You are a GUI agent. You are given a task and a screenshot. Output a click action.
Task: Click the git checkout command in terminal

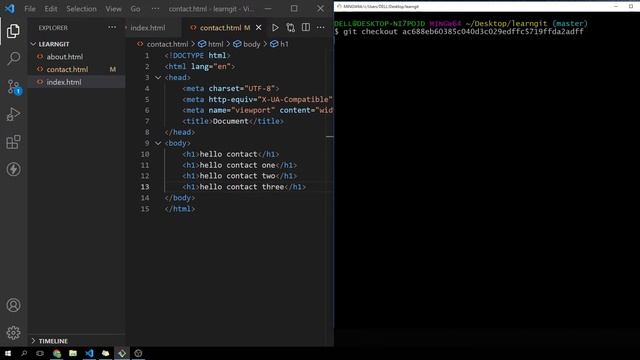click(x=463, y=31)
